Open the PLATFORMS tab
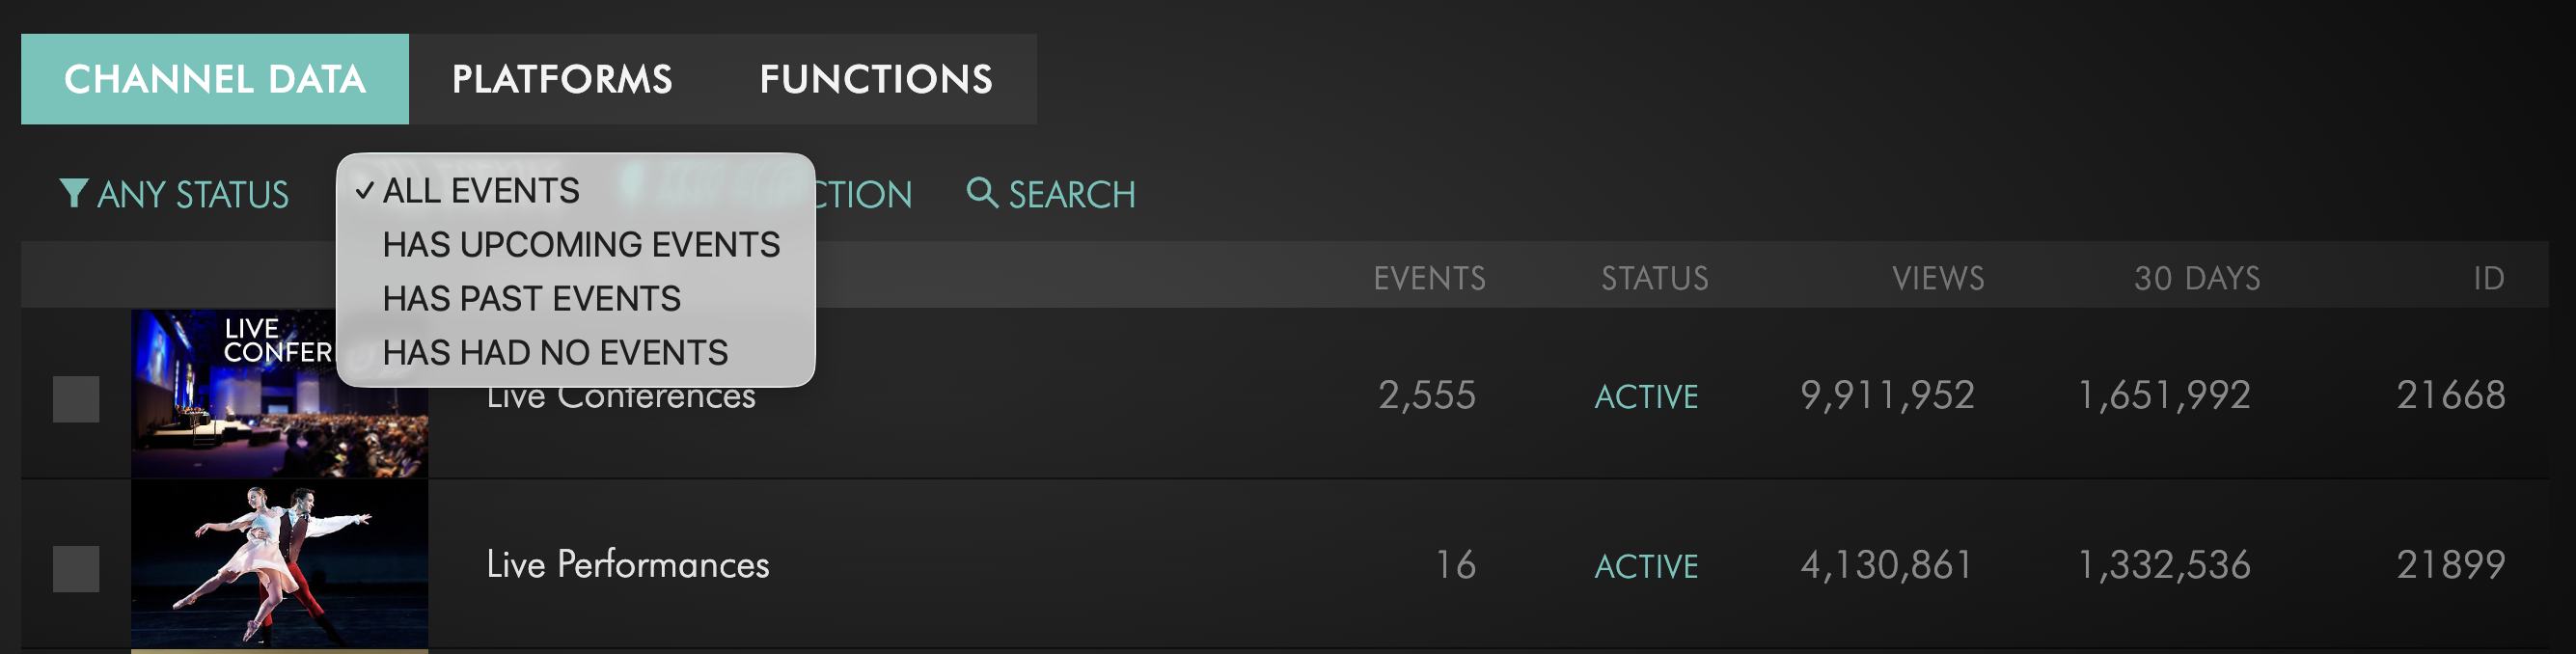This screenshot has height=654, width=2576. point(562,79)
